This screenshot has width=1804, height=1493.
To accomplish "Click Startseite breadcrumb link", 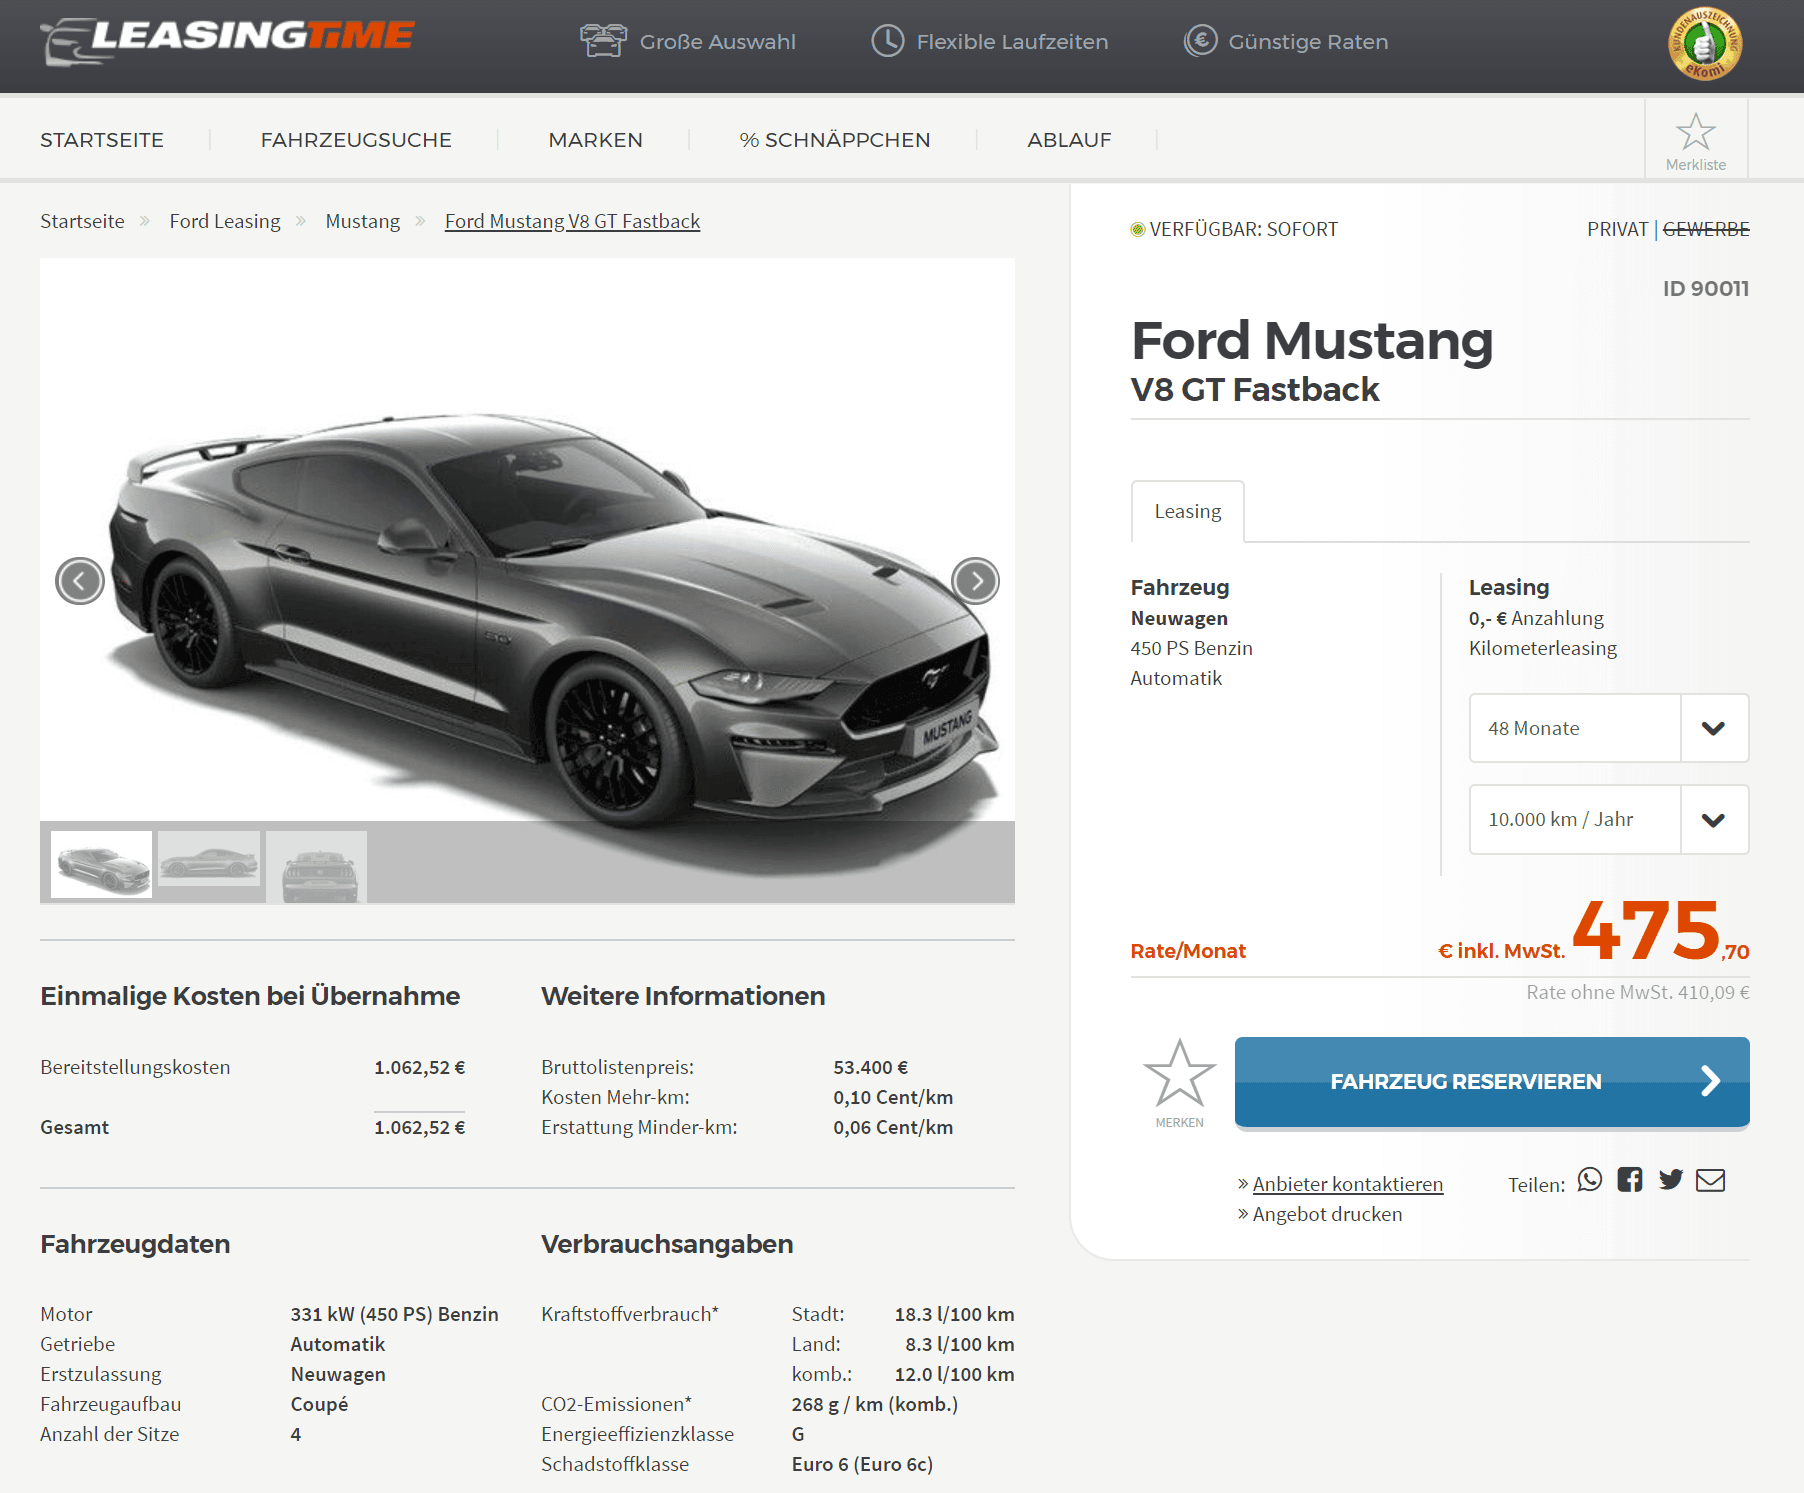I will point(82,221).
